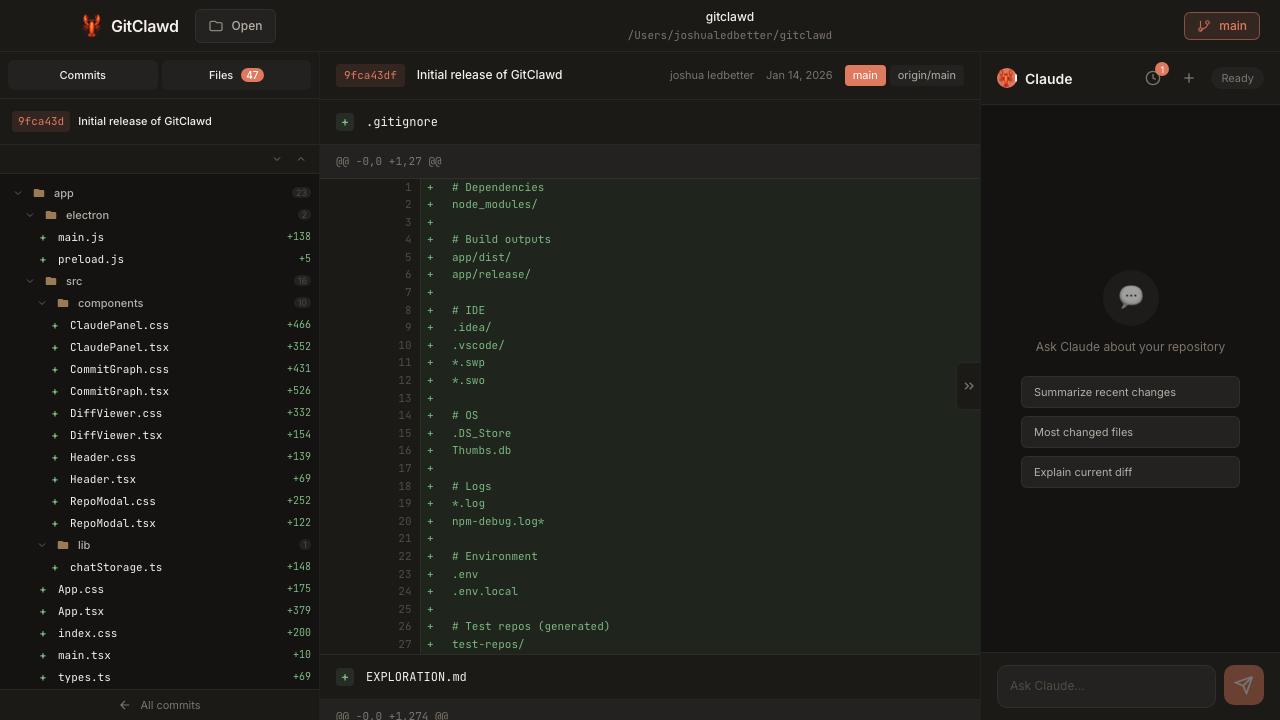The height and width of the screenshot is (720, 1280).
Task: Collapse the Claude panel with the chevron toggle
Action: click(x=969, y=385)
